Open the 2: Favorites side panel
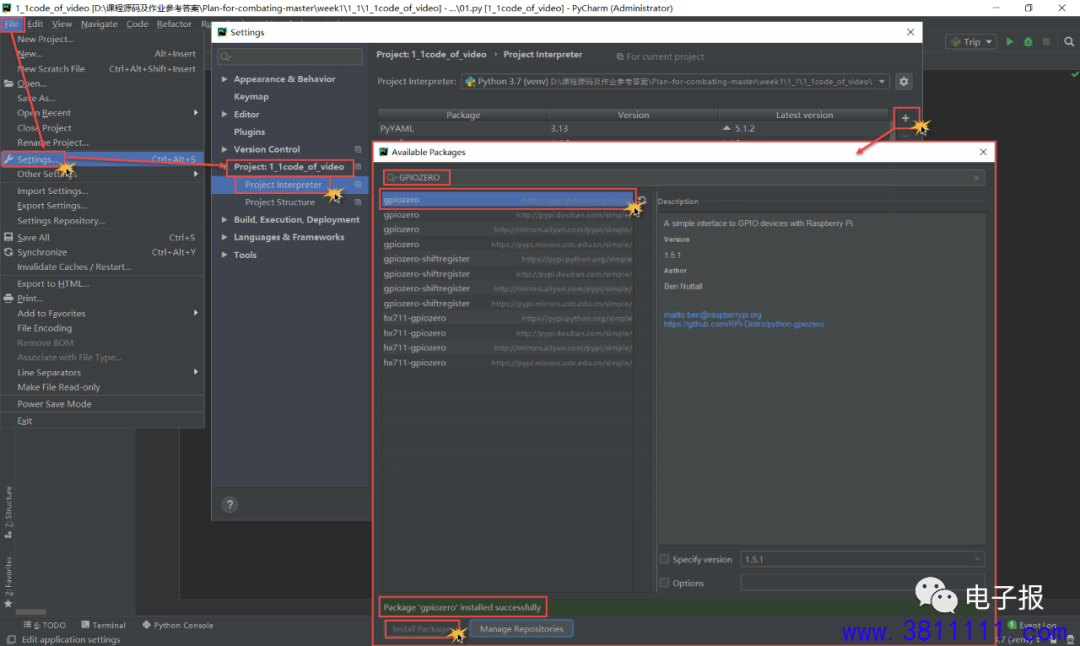The image size is (1080, 646). coord(8,582)
